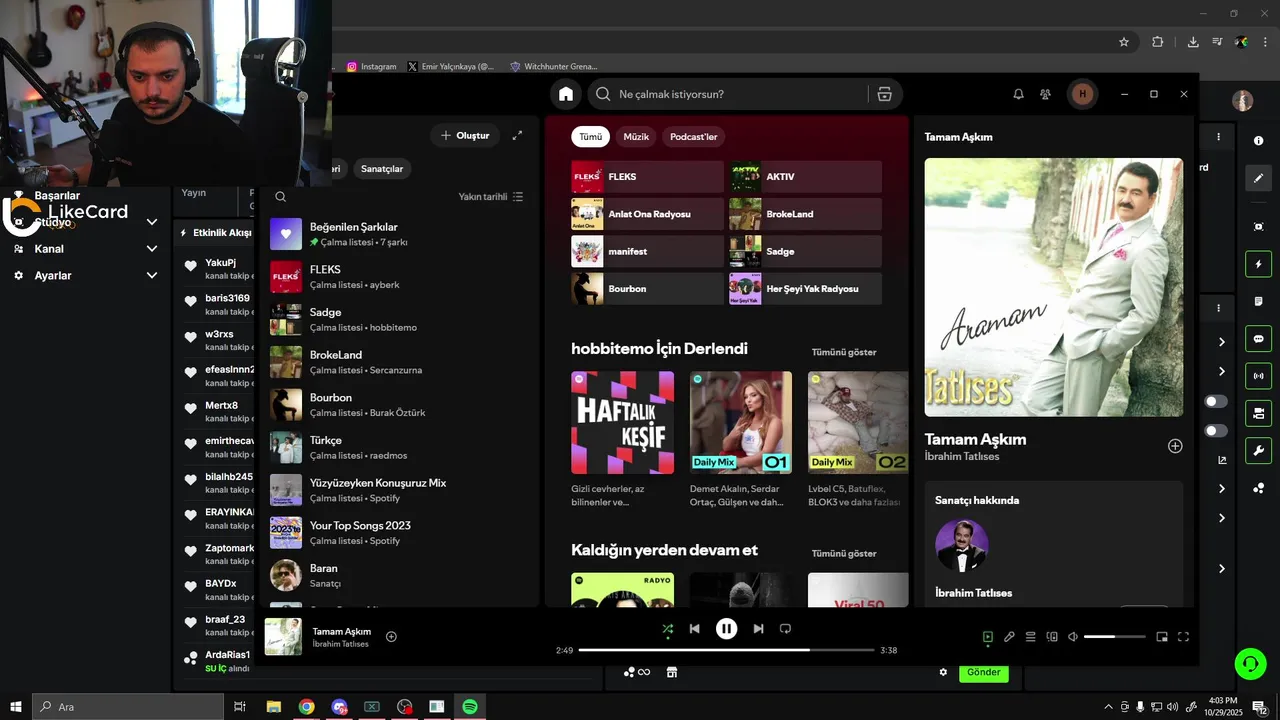Adjust the Spotify volume slider
The image size is (1280, 720).
(x=1114, y=637)
